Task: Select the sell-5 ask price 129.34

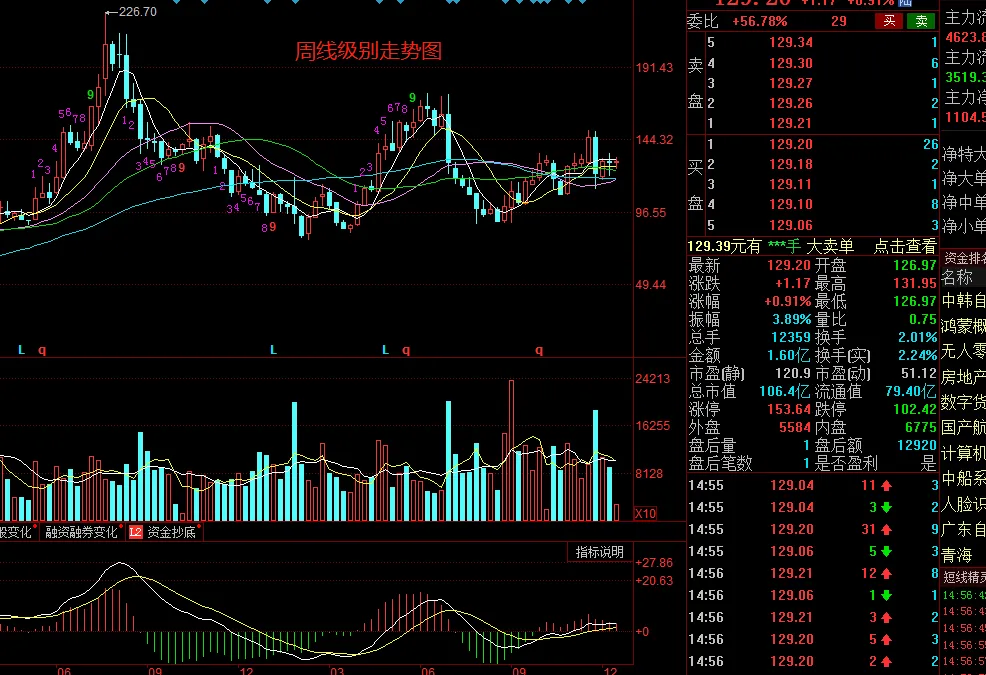Action: click(791, 42)
